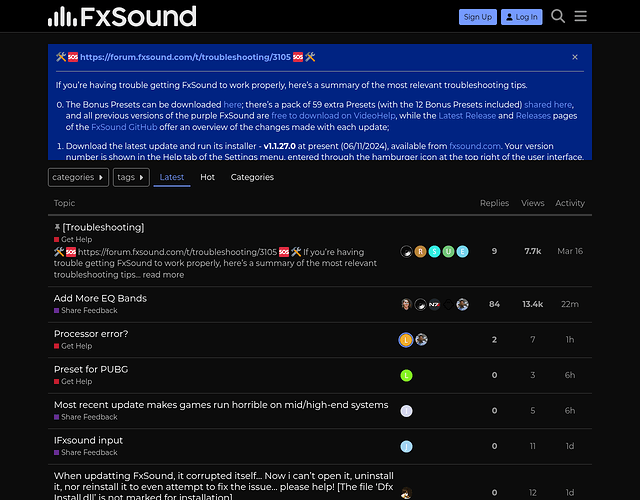Click the blue avatar in IFxsound input row
Image resolution: width=640 pixels, height=500 pixels.
[x=407, y=447]
